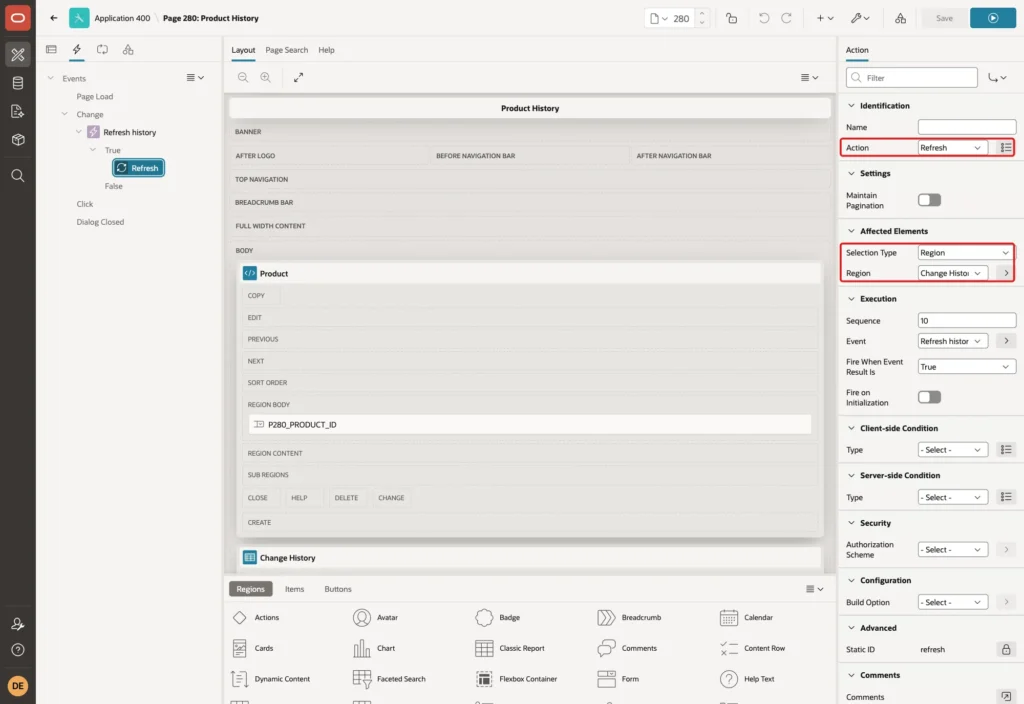Image resolution: width=1024 pixels, height=704 pixels.
Task: Open the Team Development sidebar icon
Action: (18, 111)
